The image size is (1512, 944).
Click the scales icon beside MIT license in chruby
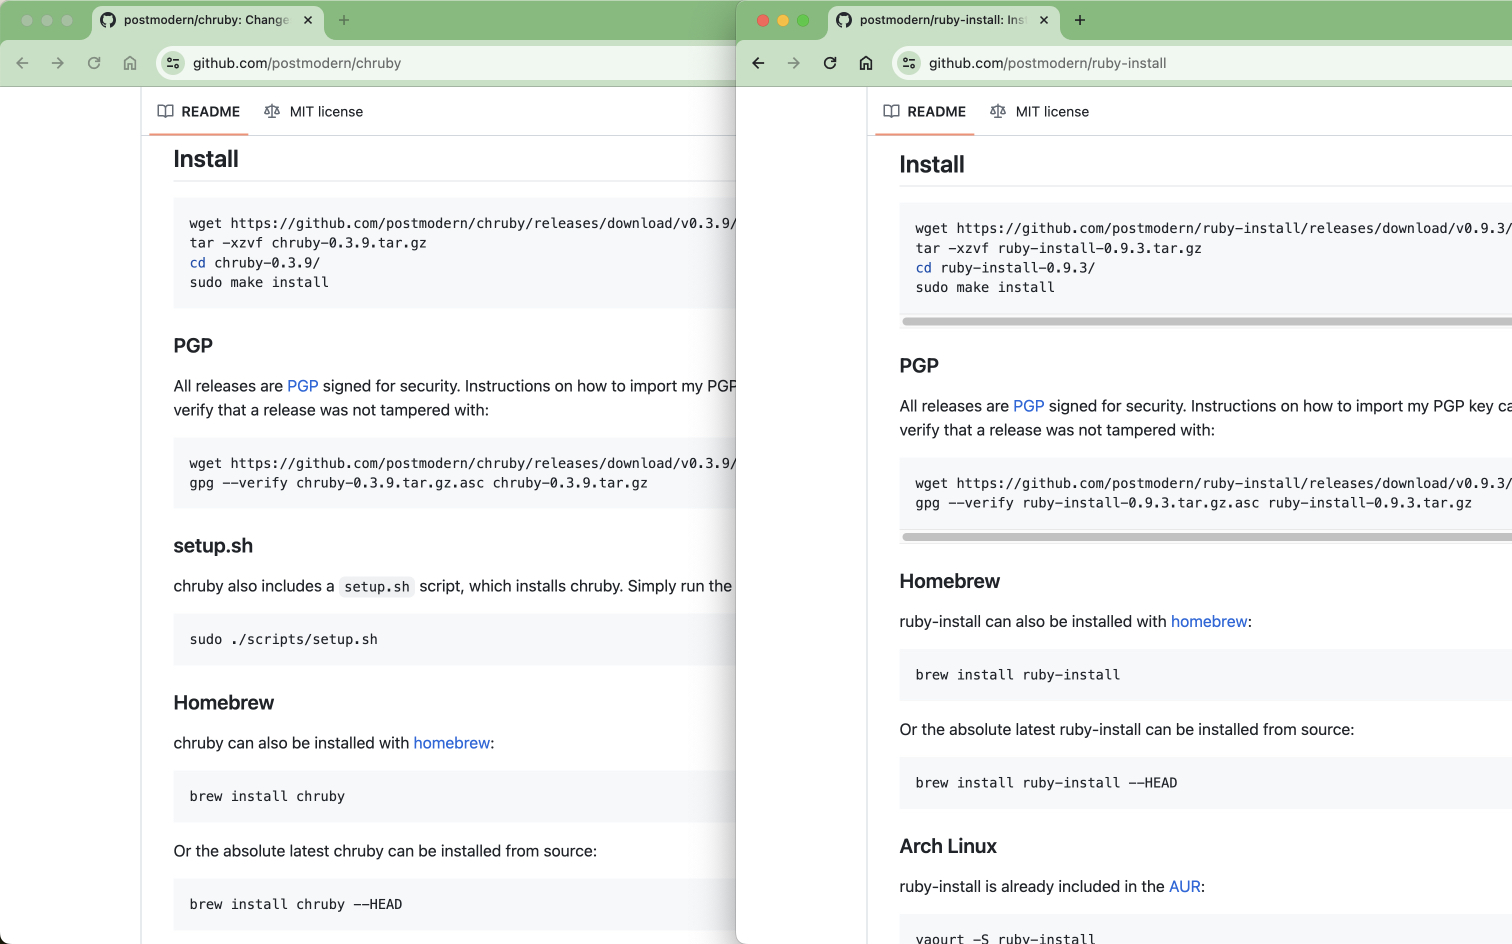[x=271, y=111]
